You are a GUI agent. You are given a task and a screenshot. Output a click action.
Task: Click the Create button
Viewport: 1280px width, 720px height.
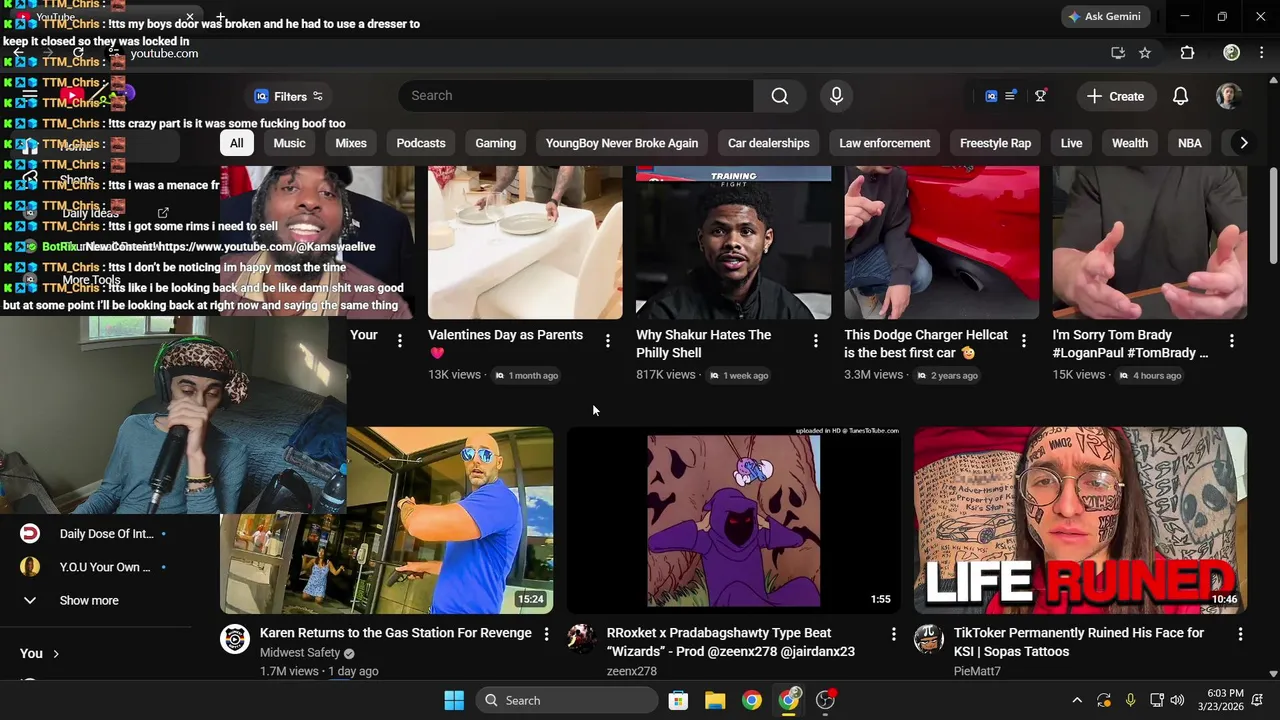pos(1115,96)
